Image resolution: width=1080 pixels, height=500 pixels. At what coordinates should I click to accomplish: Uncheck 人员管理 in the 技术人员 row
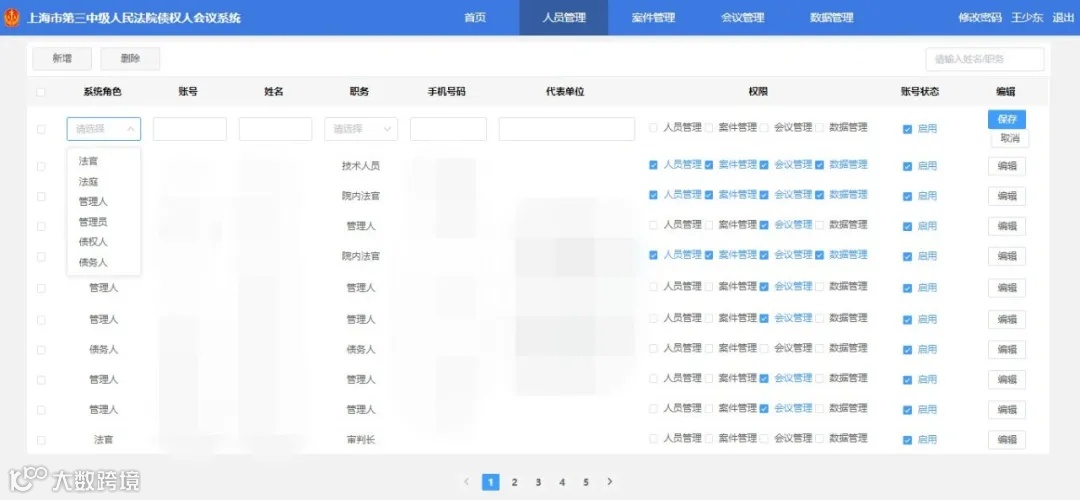pos(653,165)
